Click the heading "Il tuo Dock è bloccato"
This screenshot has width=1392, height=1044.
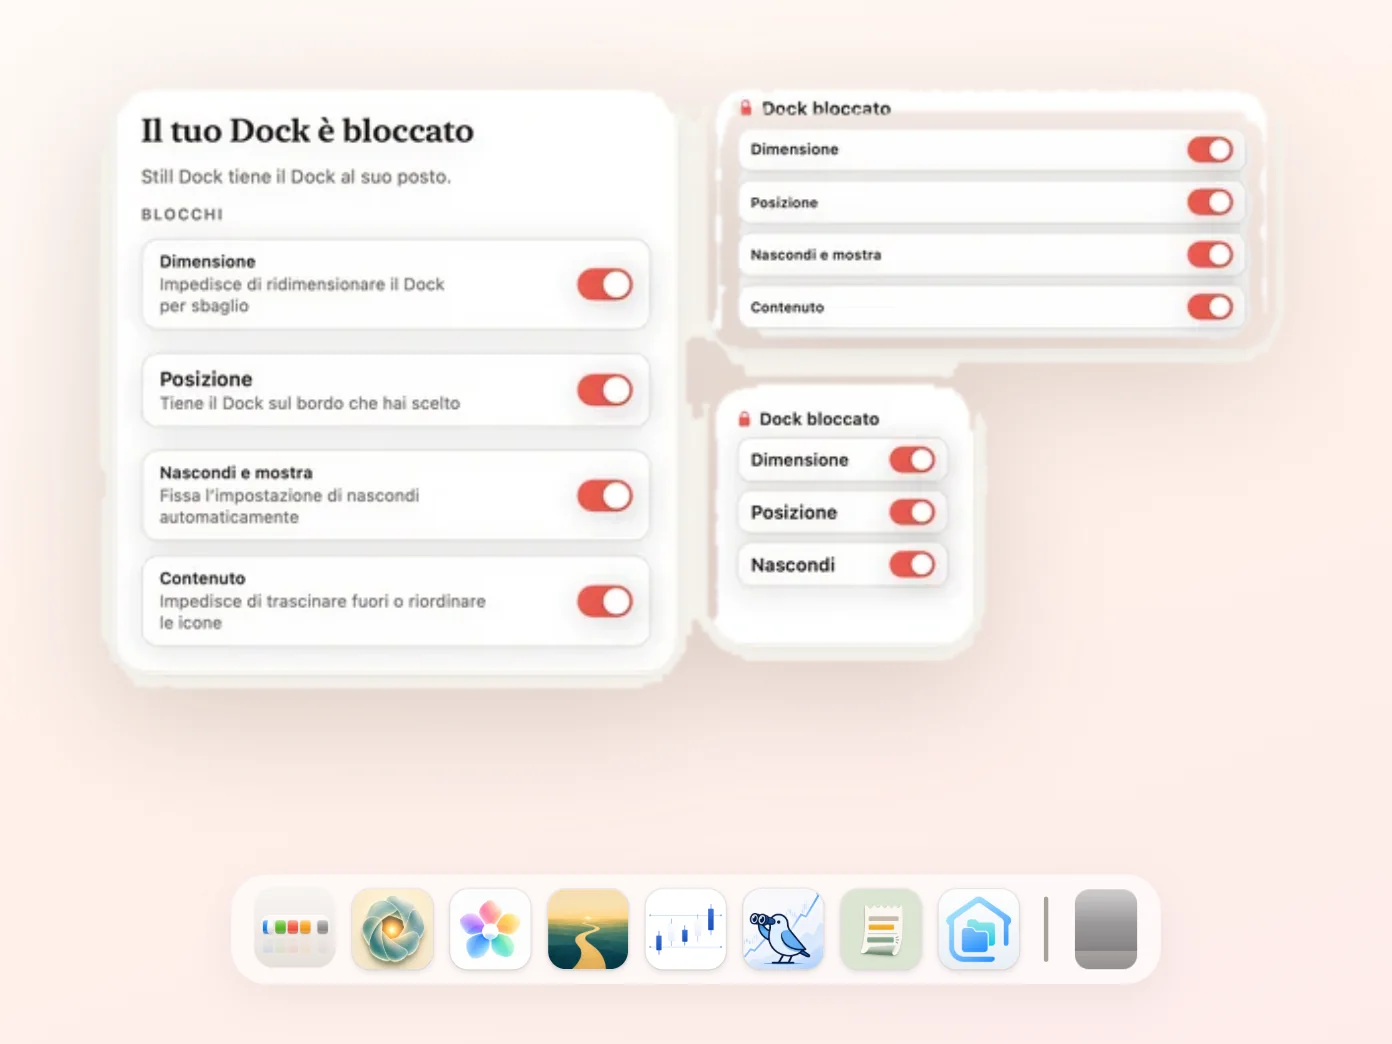307,131
